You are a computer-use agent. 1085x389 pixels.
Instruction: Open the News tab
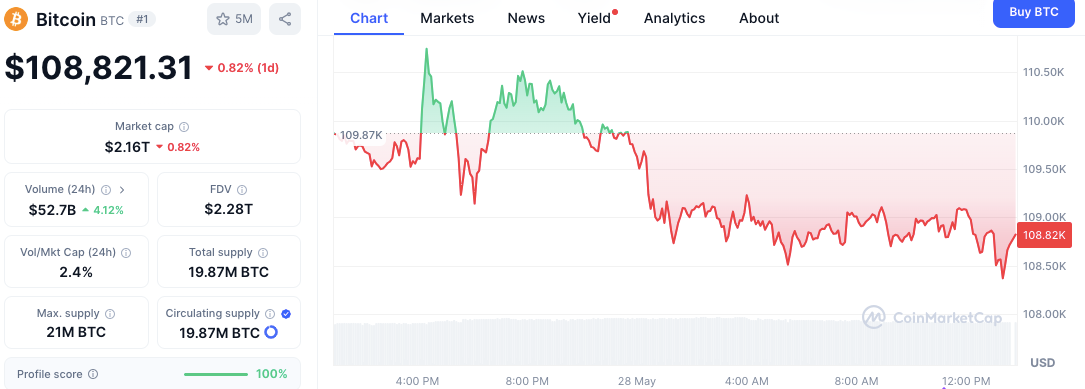tap(526, 18)
